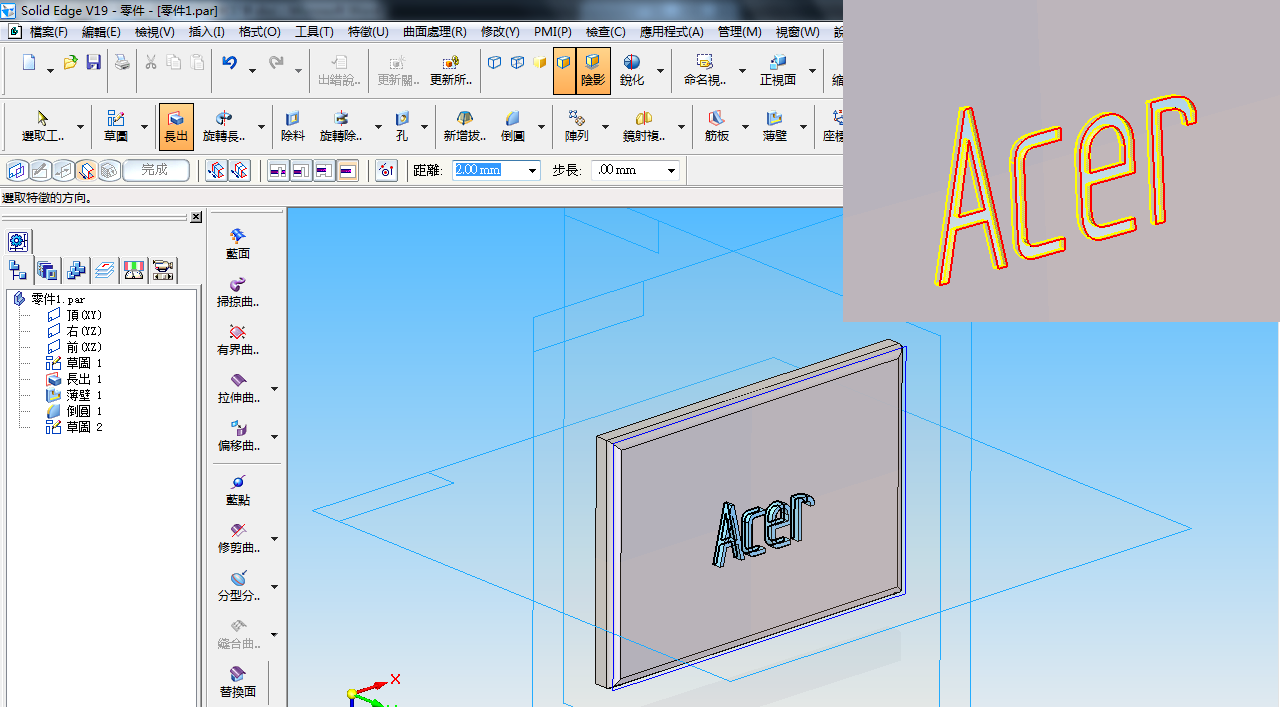The width and height of the screenshot is (1280, 707).
Task: Click the Undo arrow icon
Action: 229,63
